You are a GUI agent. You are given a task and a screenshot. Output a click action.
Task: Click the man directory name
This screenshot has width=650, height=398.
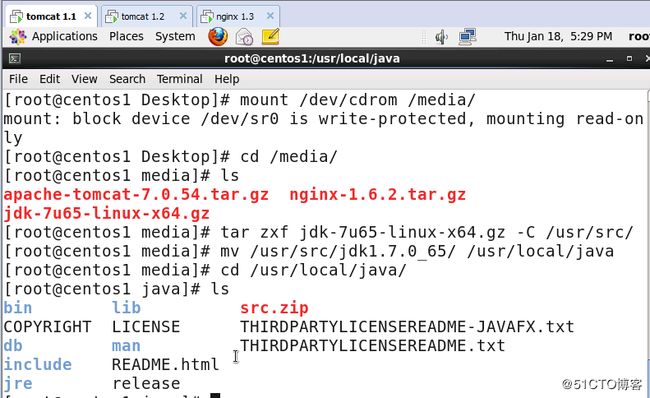pyautogui.click(x=126, y=346)
